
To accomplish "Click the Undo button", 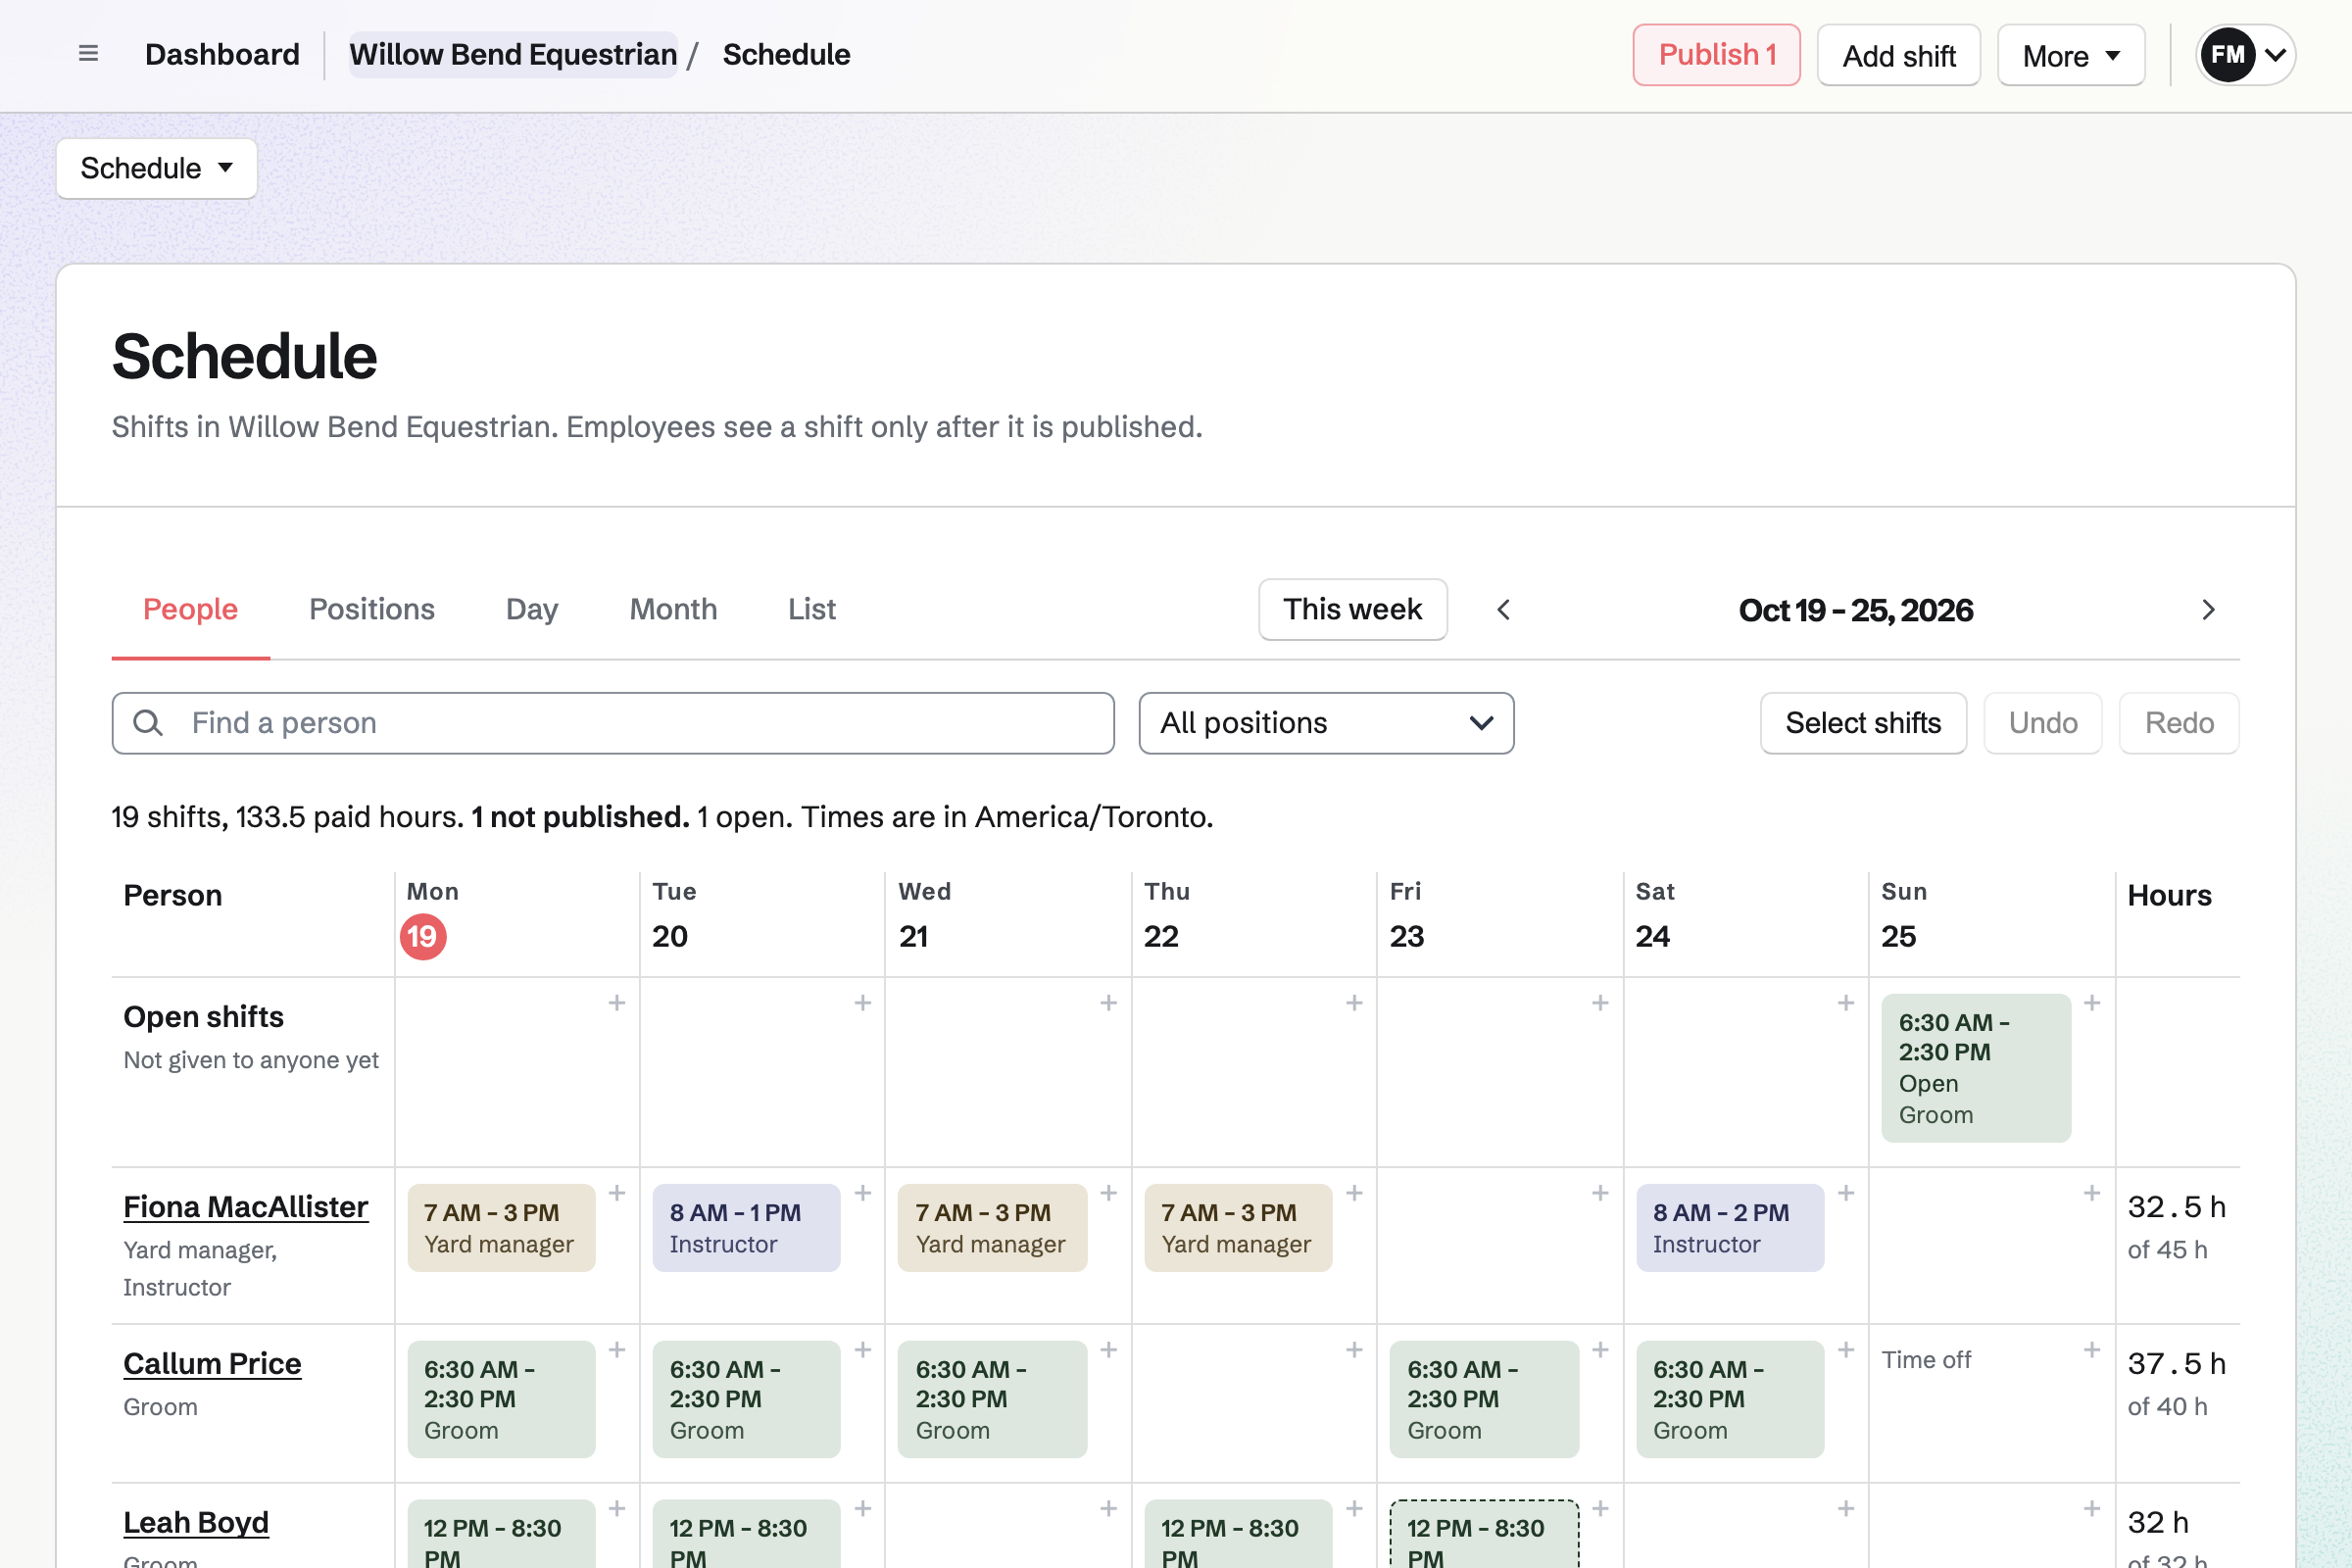I will (2043, 723).
